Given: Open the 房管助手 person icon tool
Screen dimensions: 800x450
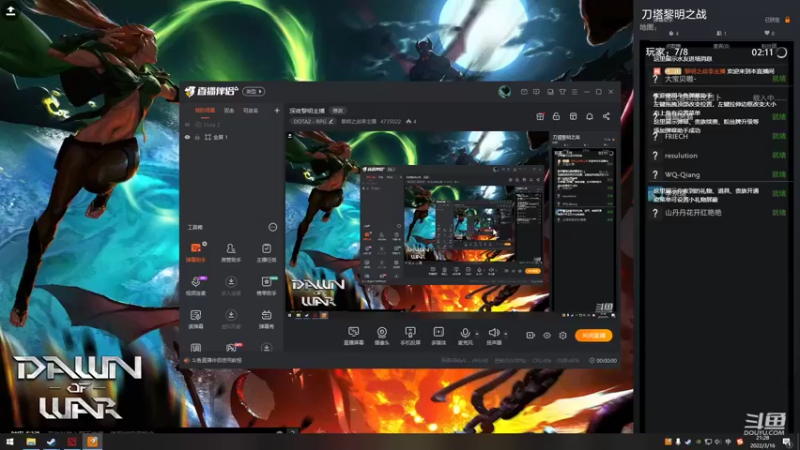Looking at the screenshot, I should [x=231, y=252].
